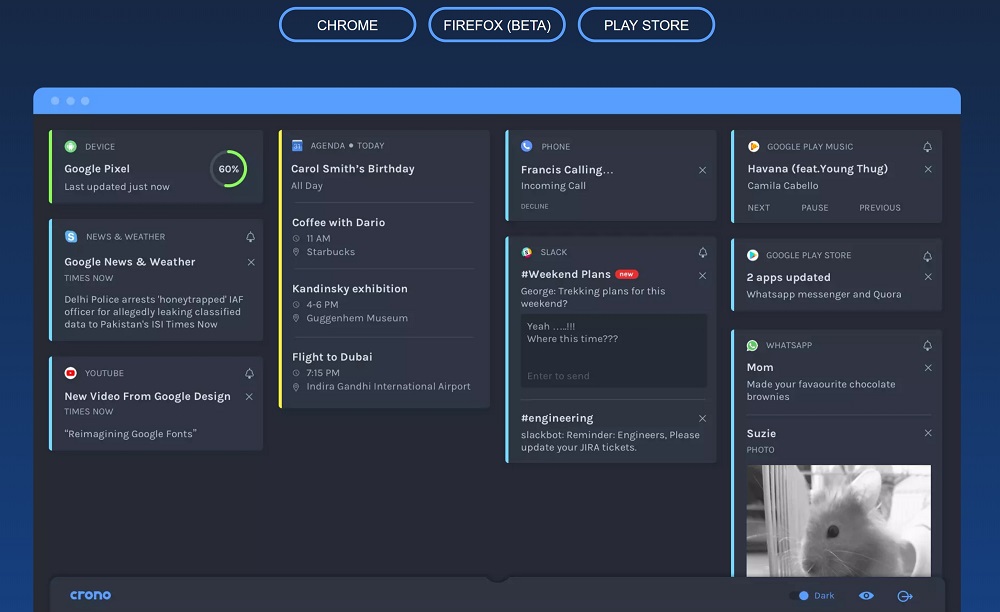PAUSE the Havana track
Image resolution: width=1000 pixels, height=612 pixels.
(x=814, y=208)
